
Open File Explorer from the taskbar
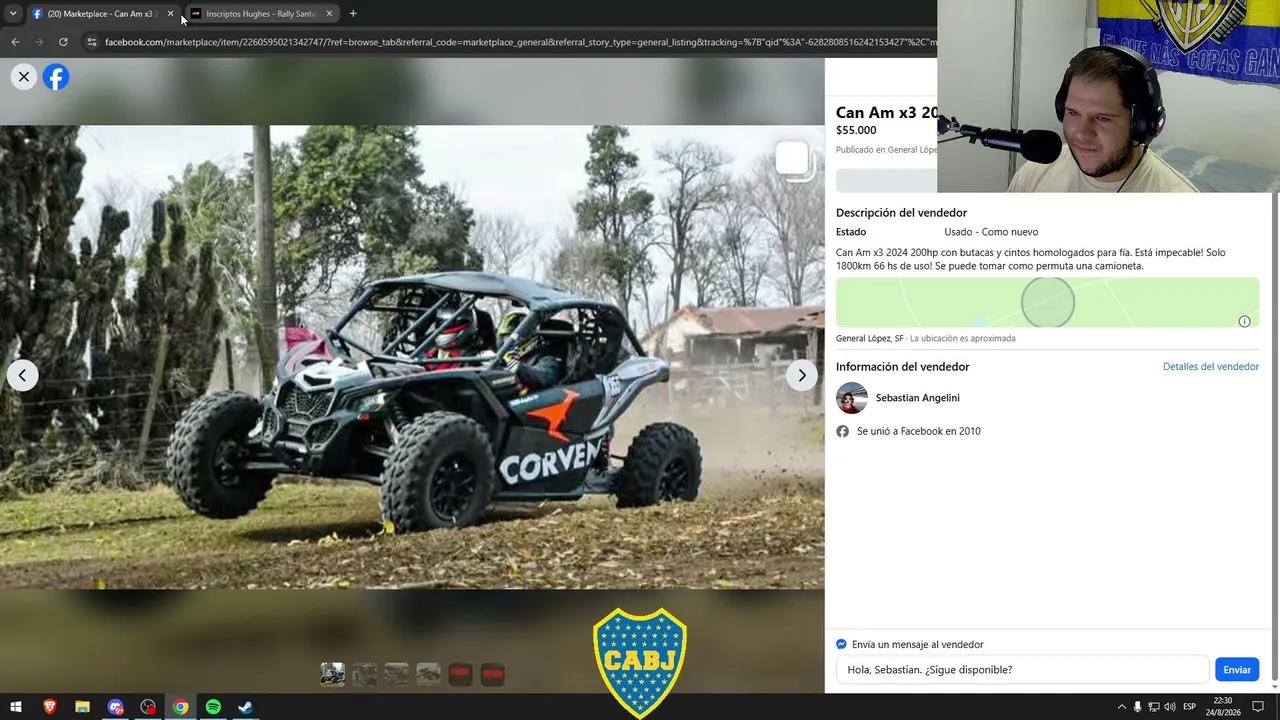[x=82, y=707]
